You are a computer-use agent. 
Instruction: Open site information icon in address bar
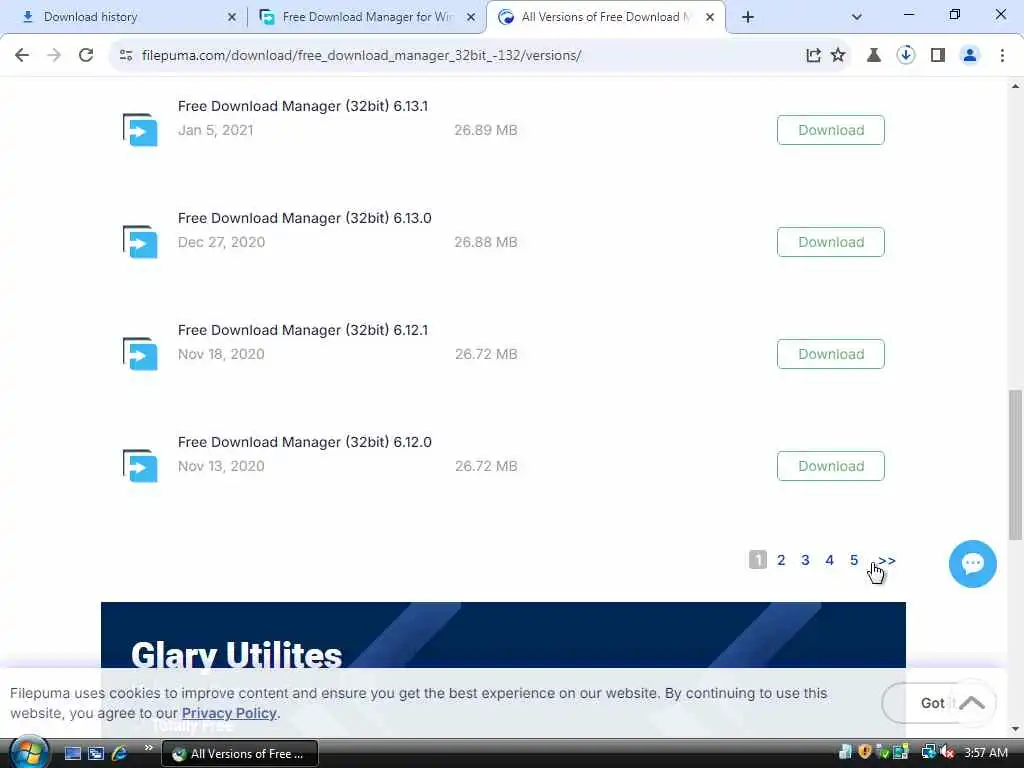tap(126, 56)
